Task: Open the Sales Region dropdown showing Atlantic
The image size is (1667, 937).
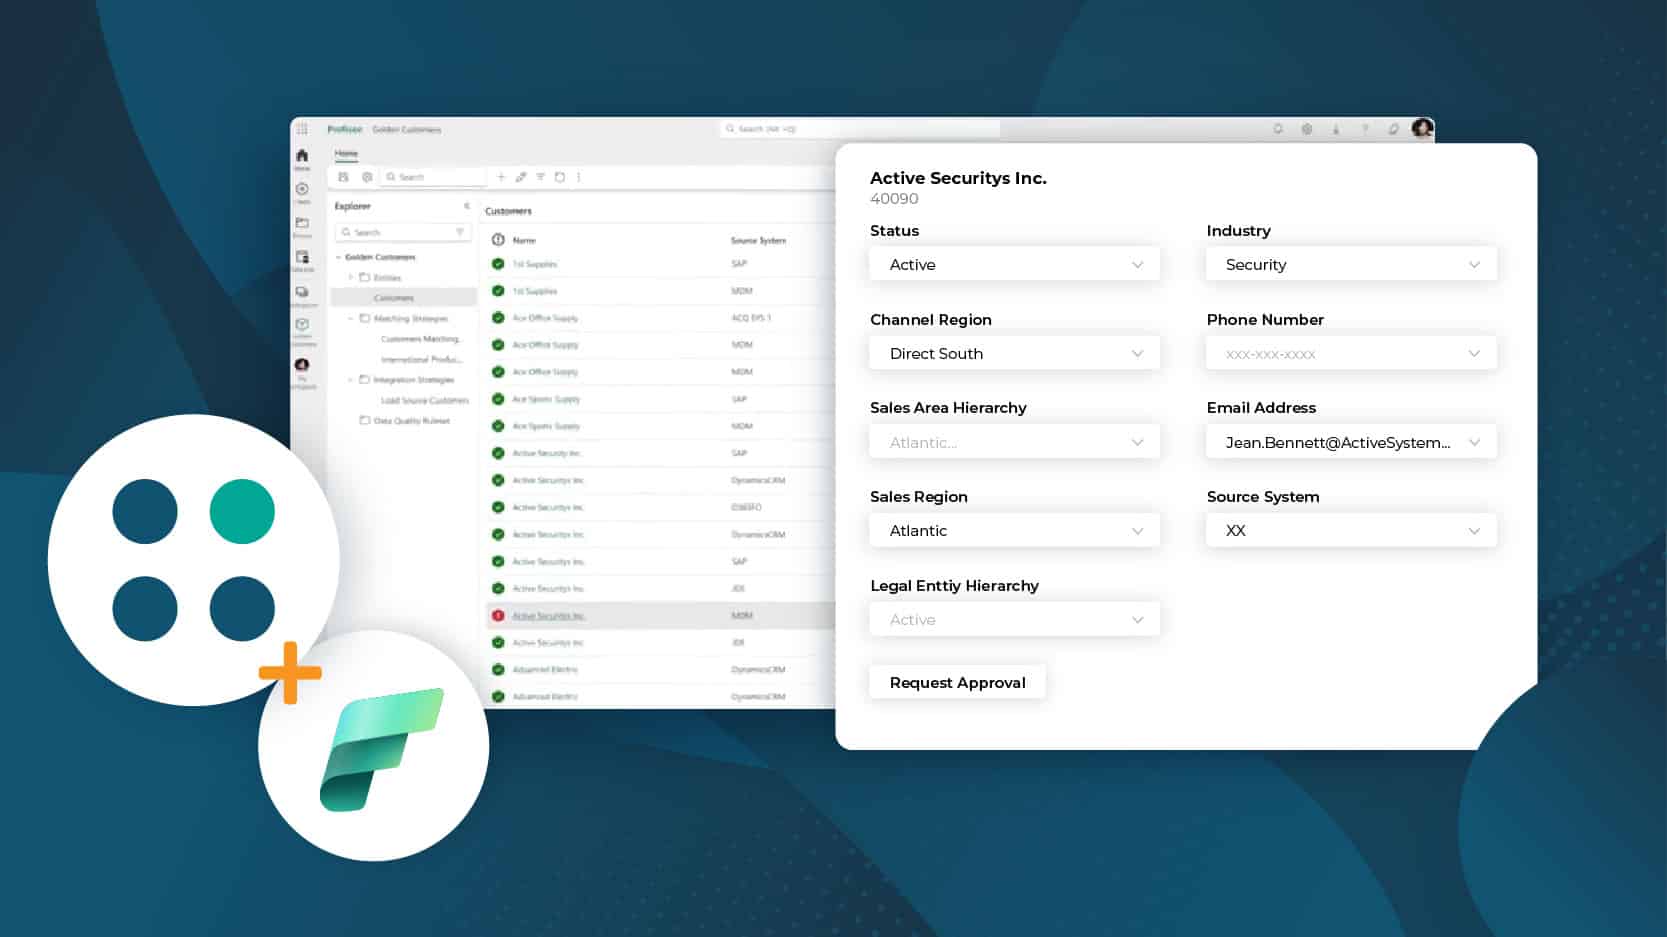Action: tap(1014, 530)
